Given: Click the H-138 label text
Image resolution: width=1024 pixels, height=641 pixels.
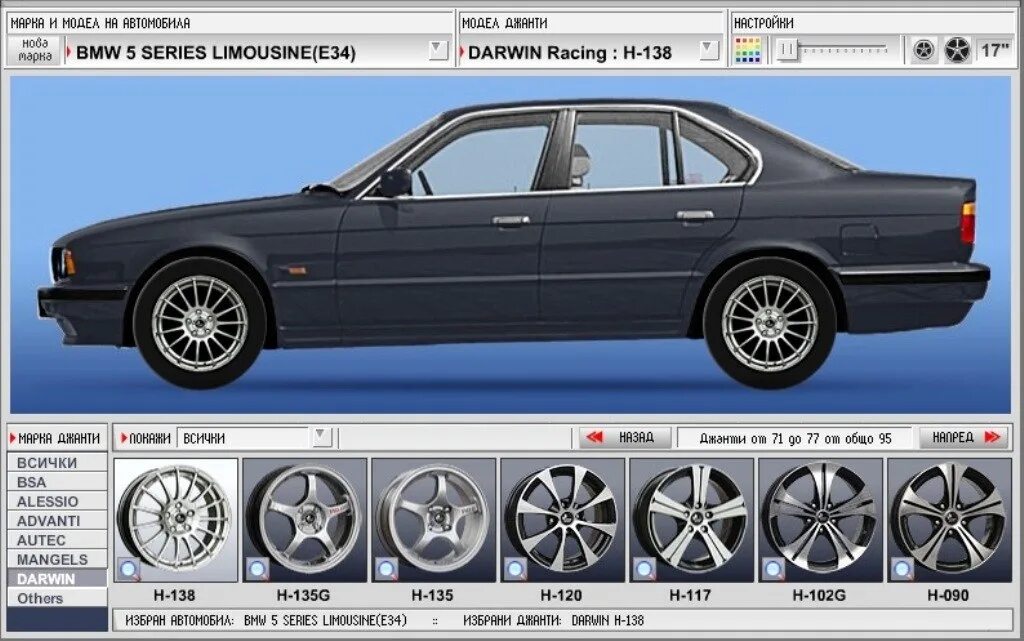Looking at the screenshot, I should tap(174, 595).
